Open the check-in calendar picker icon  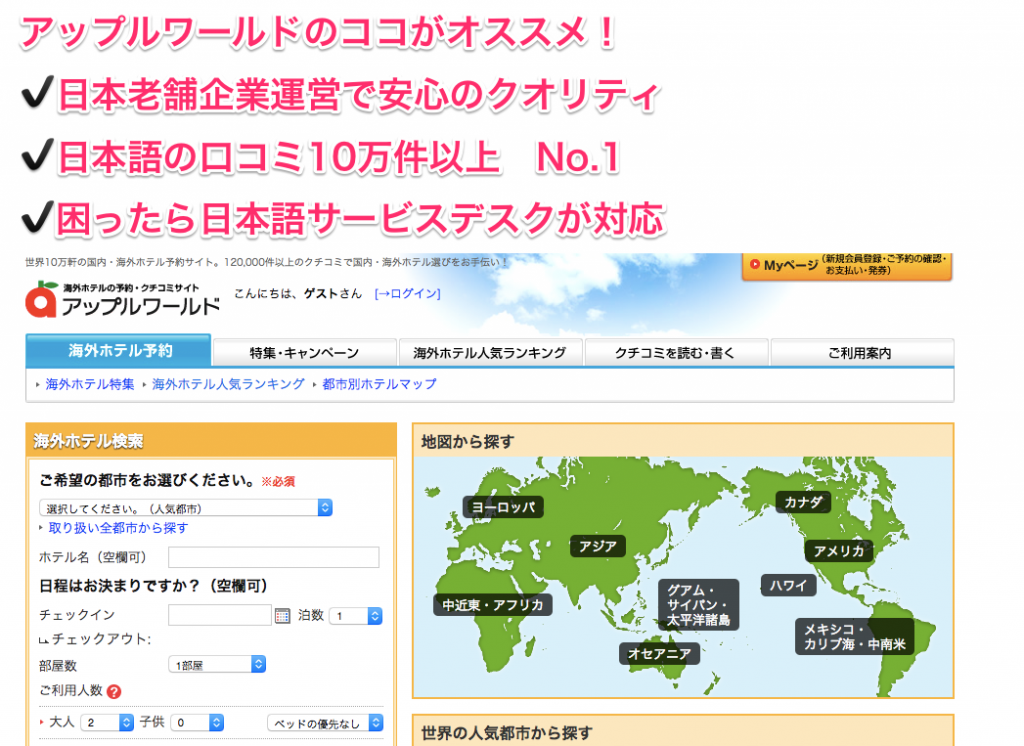pos(282,615)
